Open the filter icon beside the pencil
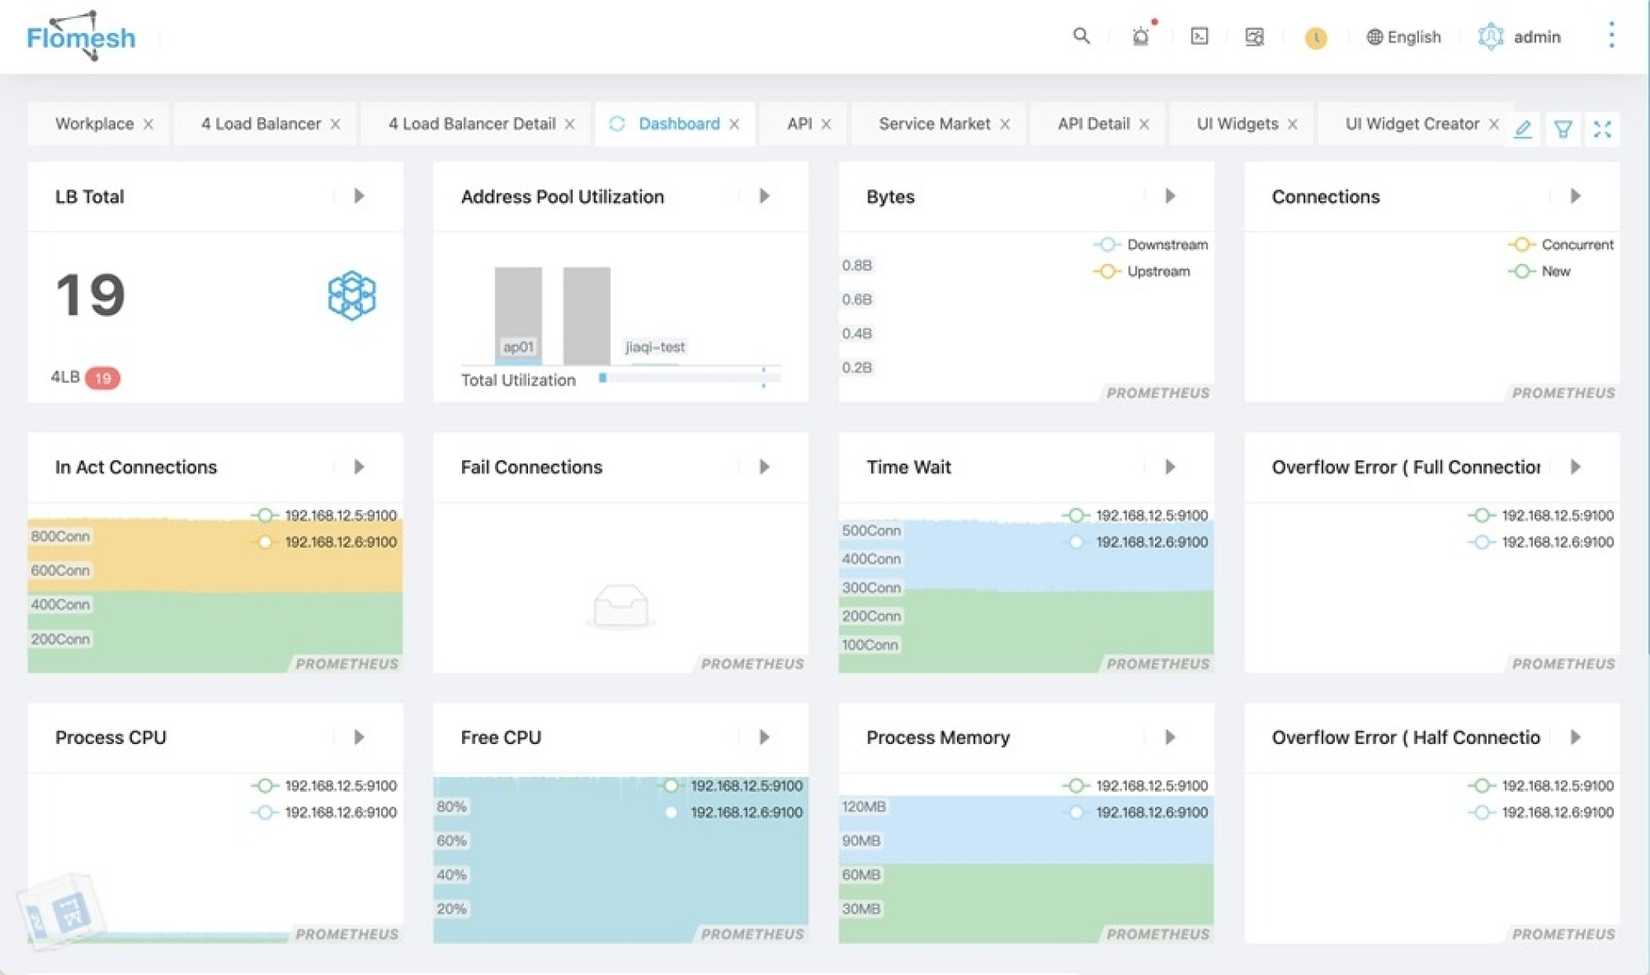Viewport: 1650px width, 975px height. (1563, 129)
